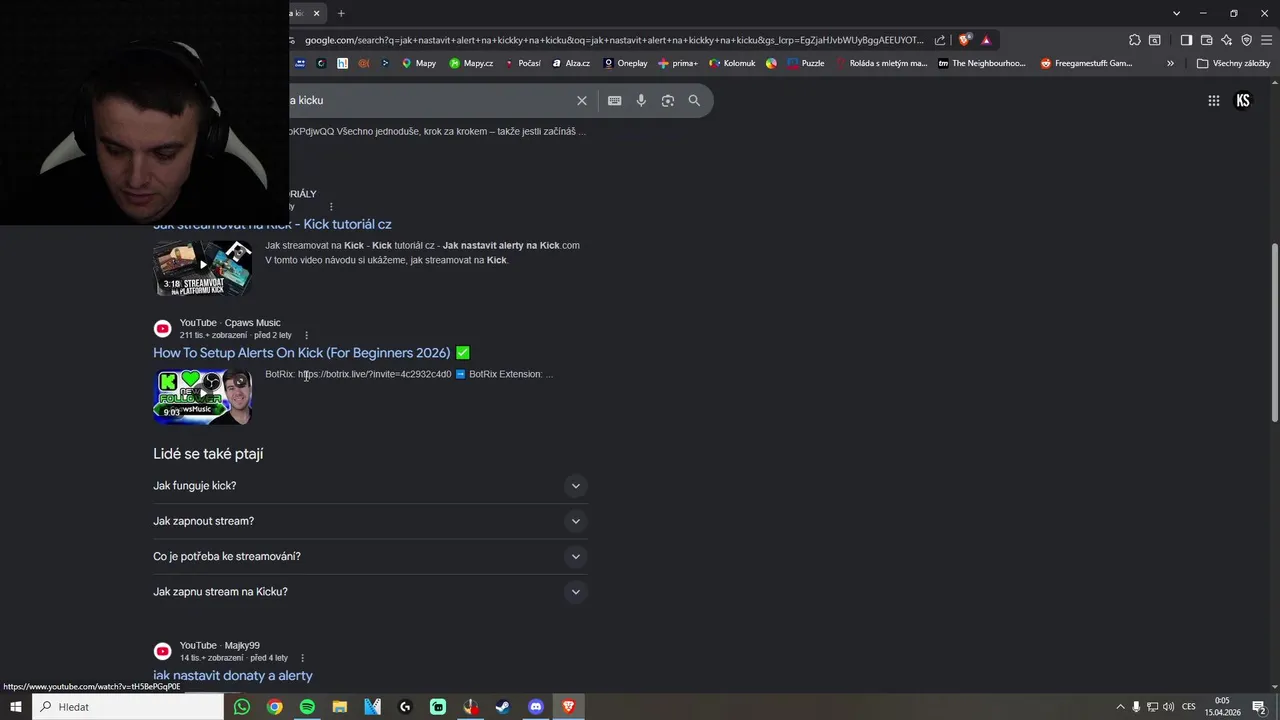Viewport: 1280px width, 720px height.
Task: Click the address bar URL
Action: 614,40
